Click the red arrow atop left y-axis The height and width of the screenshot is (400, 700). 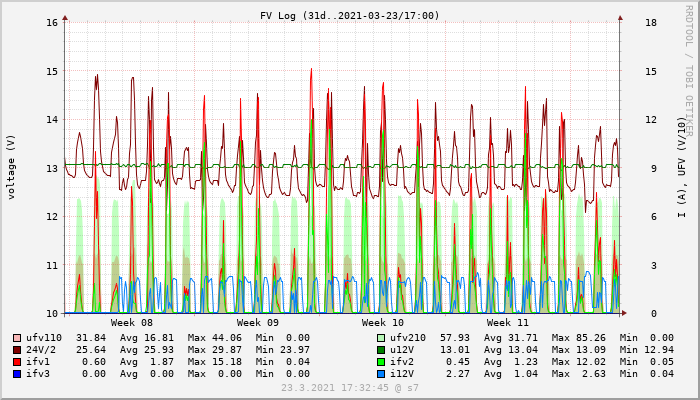65,17
